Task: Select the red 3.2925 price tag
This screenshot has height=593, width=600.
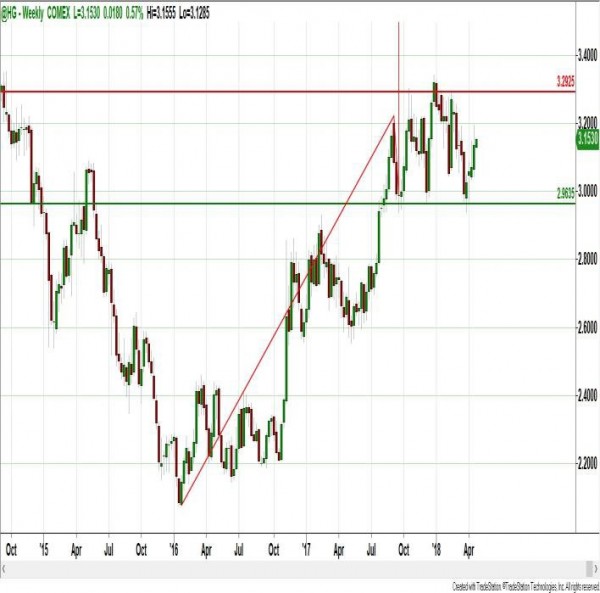Action: click(x=568, y=84)
